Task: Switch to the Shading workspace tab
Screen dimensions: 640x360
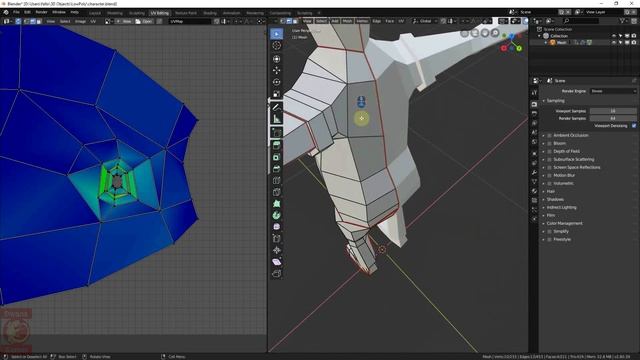Action: point(210,13)
